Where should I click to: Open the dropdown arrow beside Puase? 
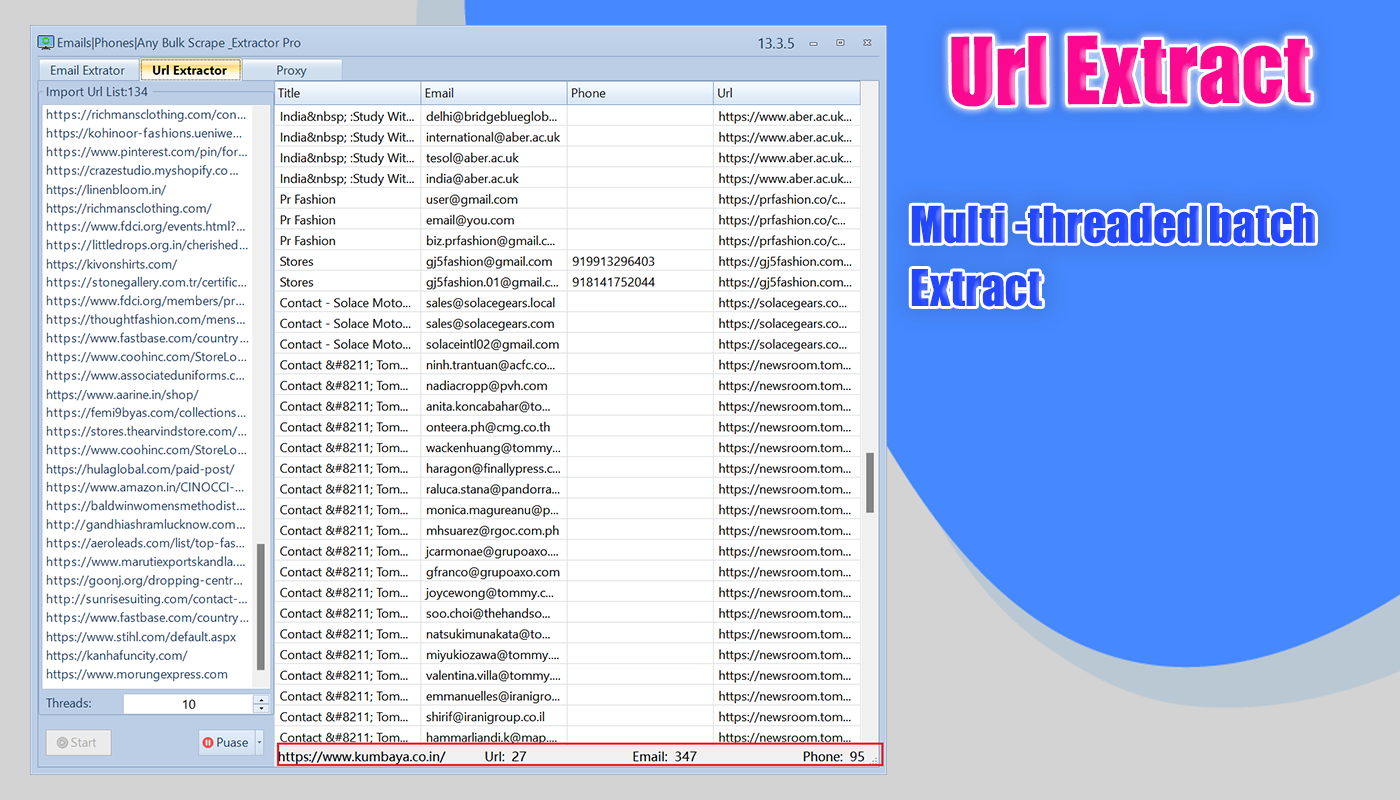pos(260,743)
